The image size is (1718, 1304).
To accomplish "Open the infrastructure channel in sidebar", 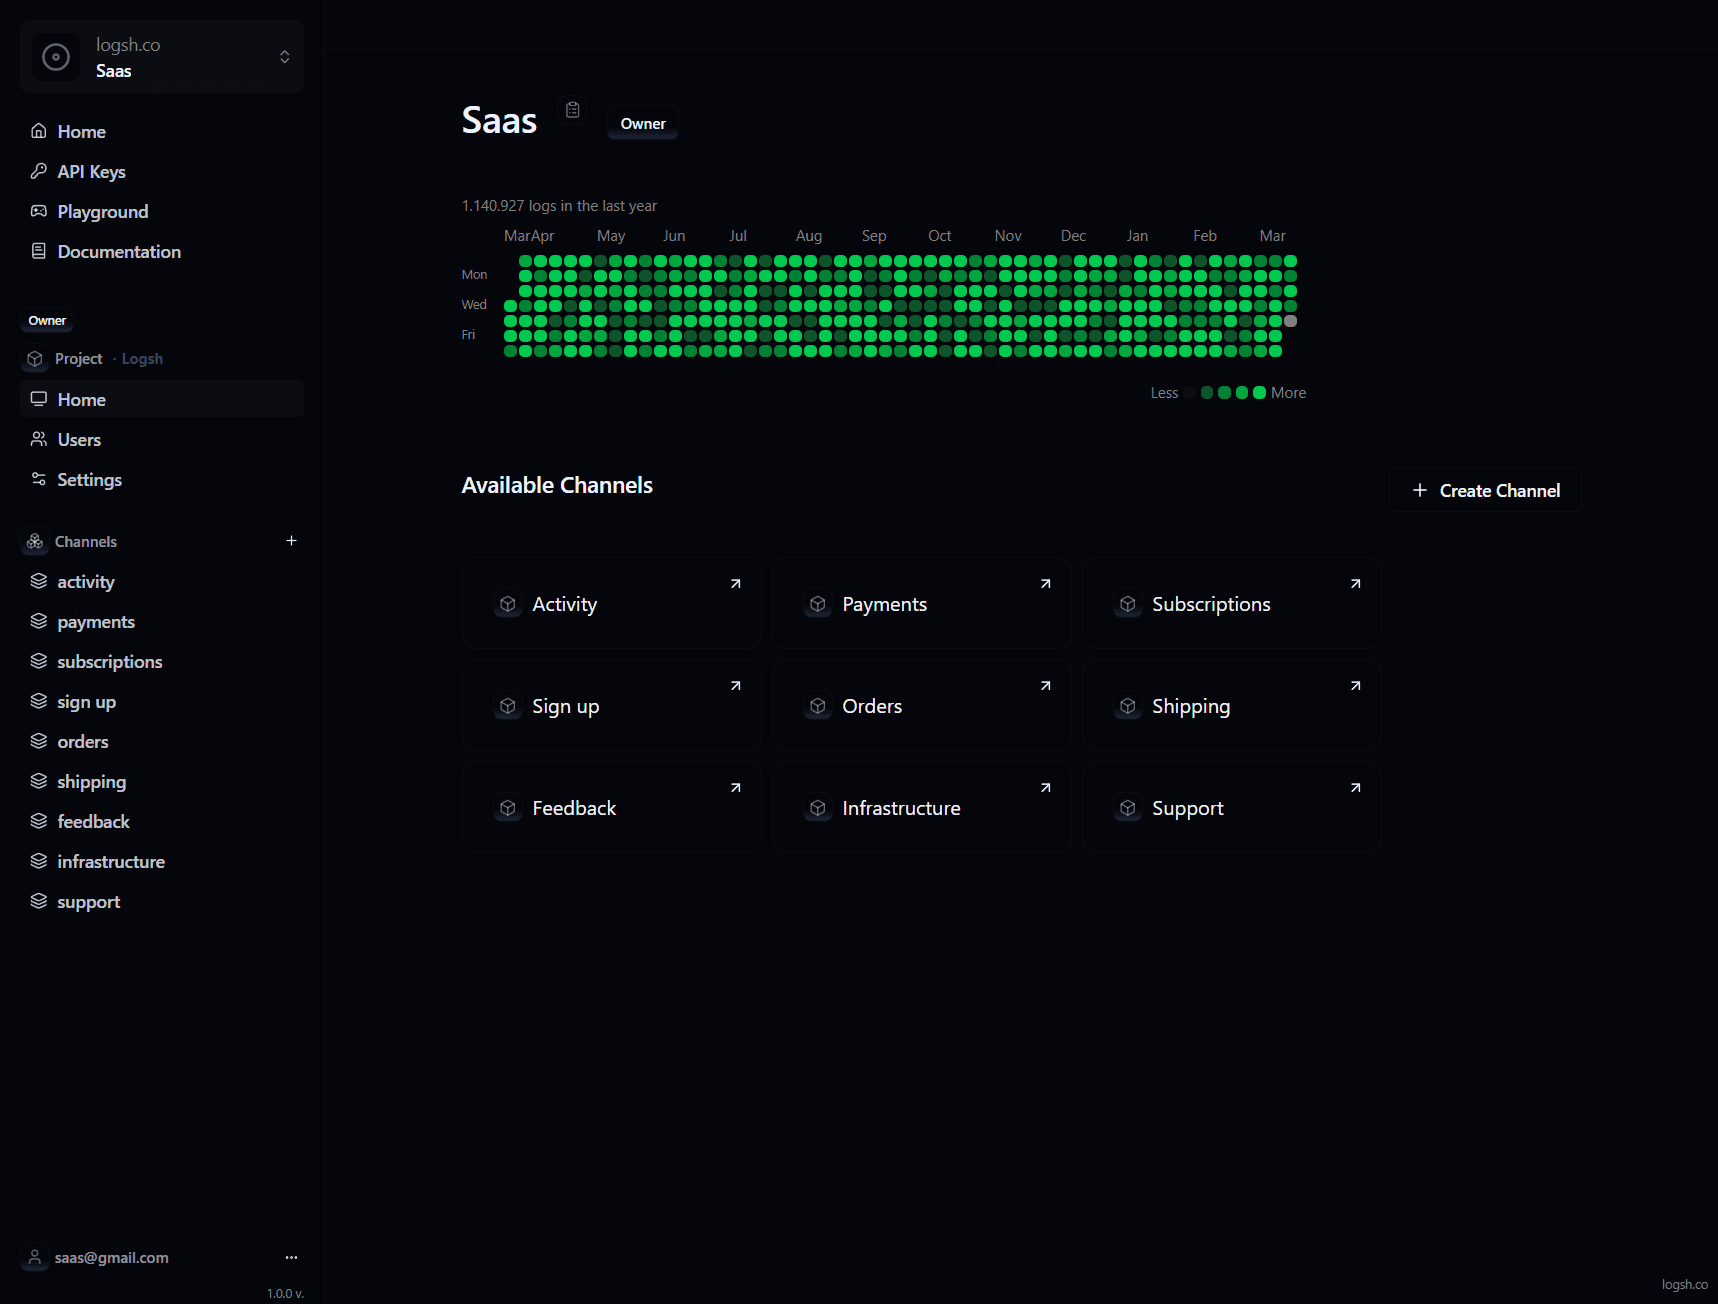I will (x=162, y=862).
